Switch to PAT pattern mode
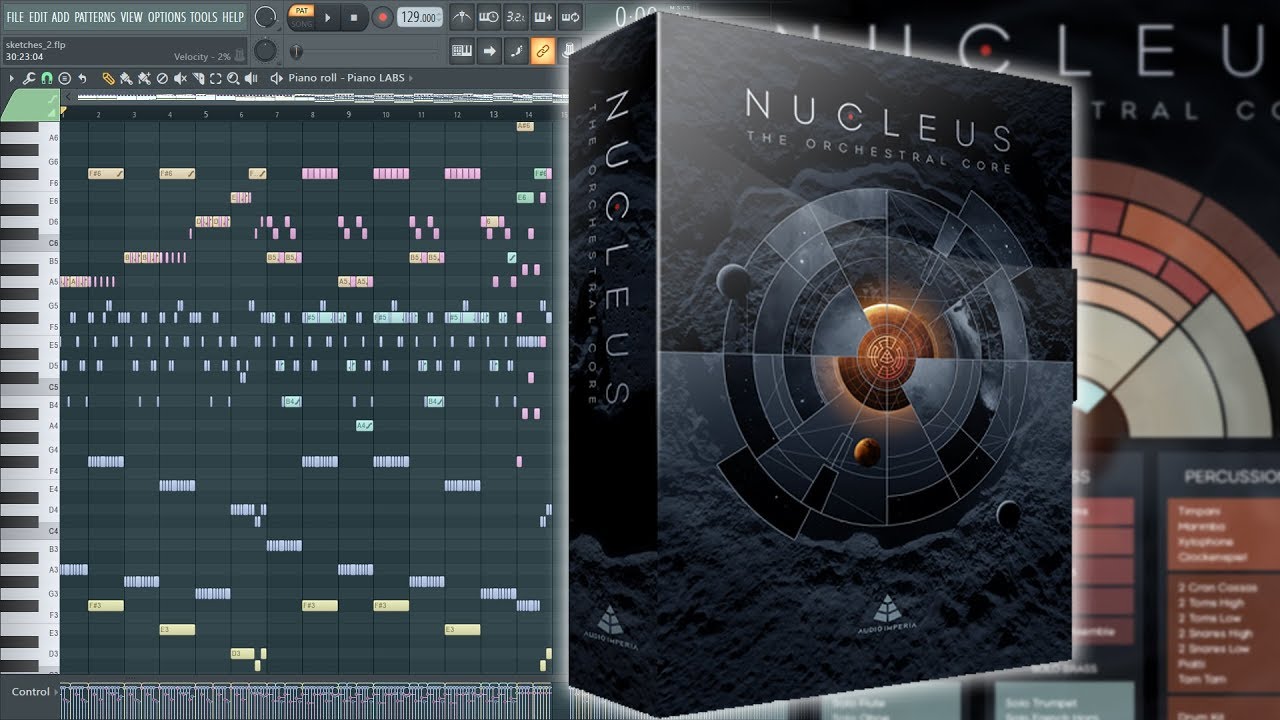This screenshot has width=1280, height=720. click(x=300, y=11)
